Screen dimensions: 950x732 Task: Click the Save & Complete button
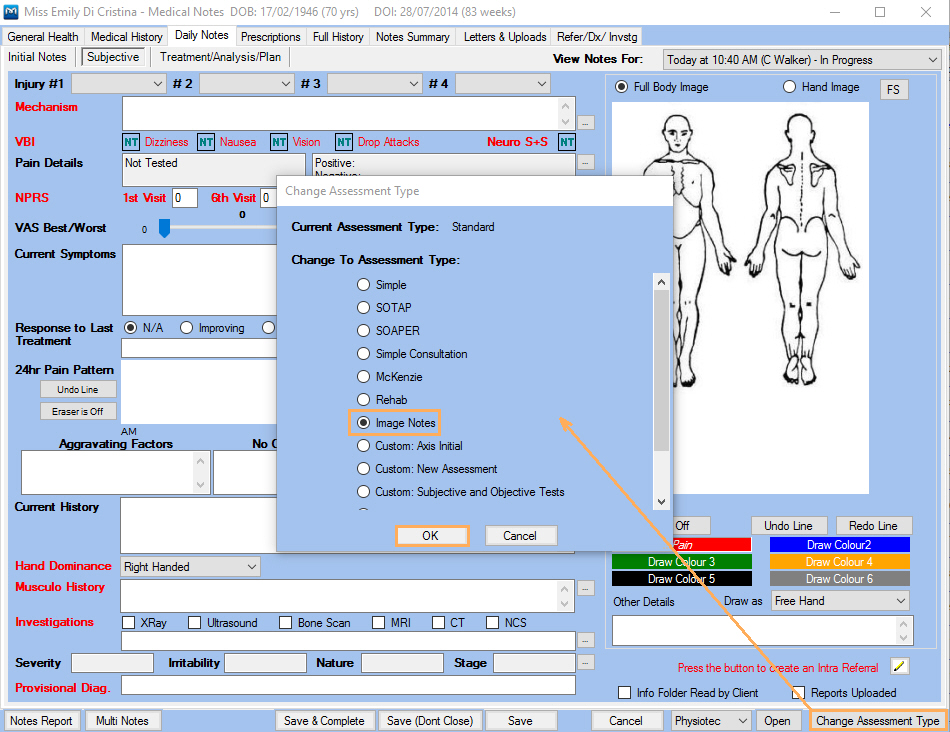[324, 720]
